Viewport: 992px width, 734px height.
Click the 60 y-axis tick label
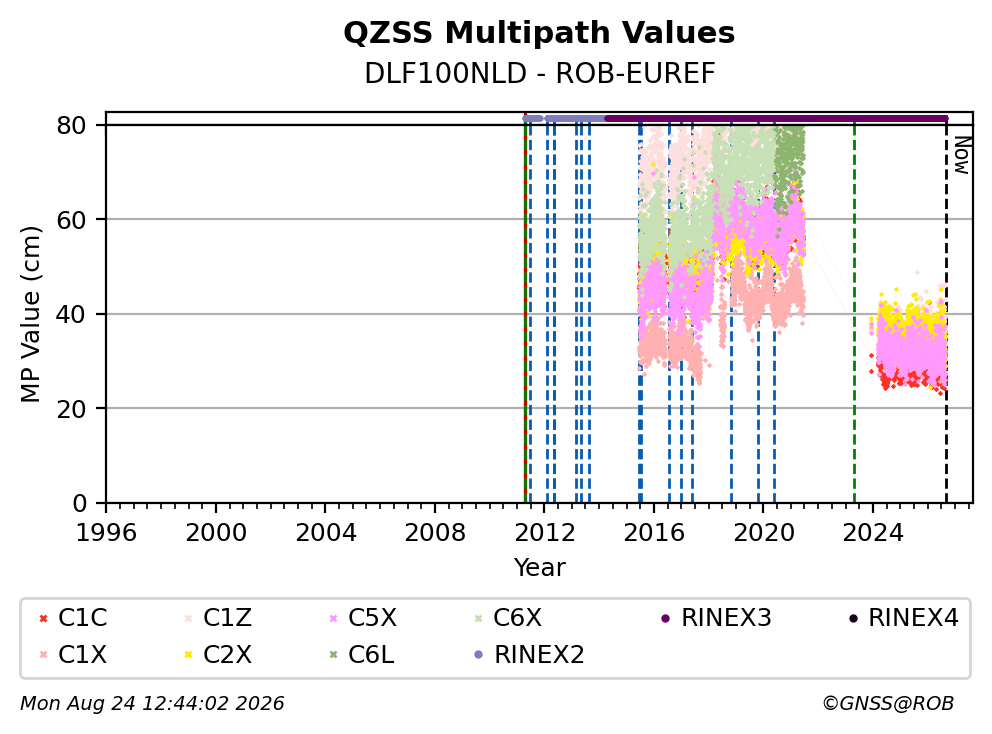click(x=71, y=220)
